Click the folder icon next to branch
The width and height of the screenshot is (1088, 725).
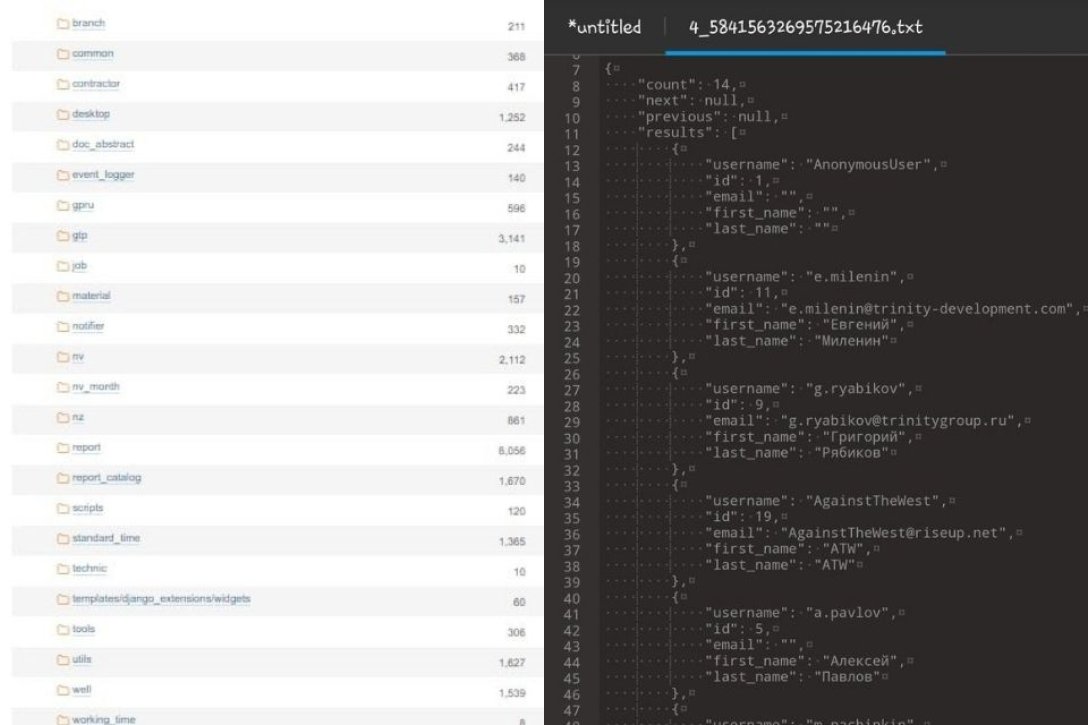point(64,23)
